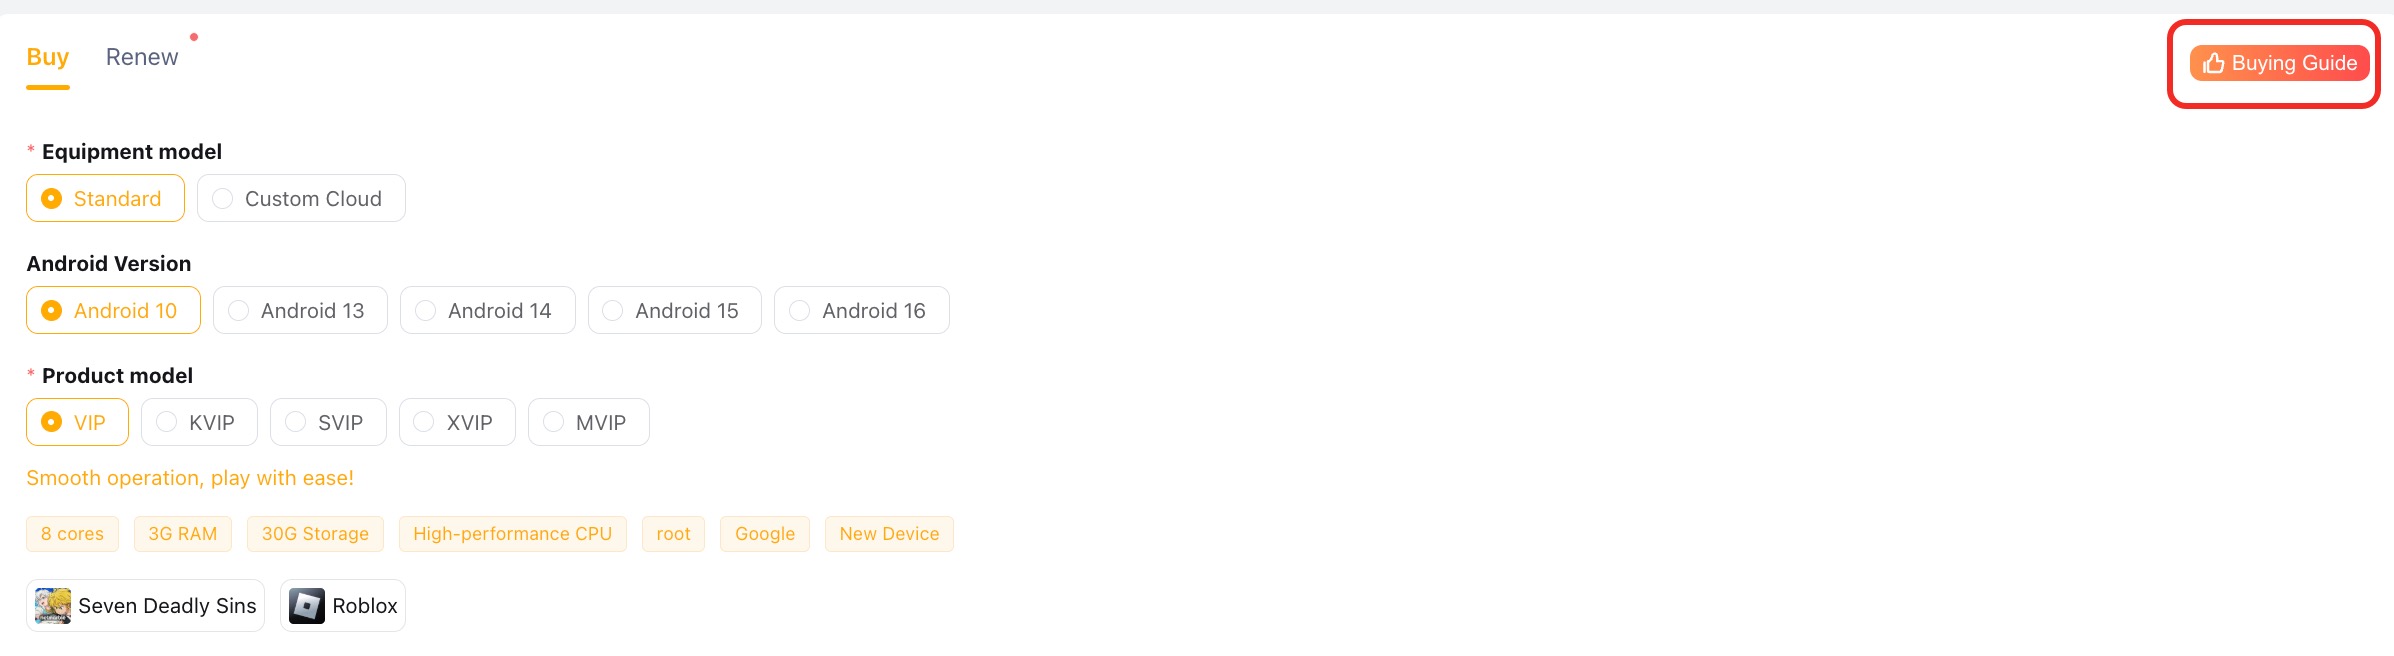Image resolution: width=2394 pixels, height=656 pixels.
Task: Click the New Device tag
Action: [x=889, y=534]
